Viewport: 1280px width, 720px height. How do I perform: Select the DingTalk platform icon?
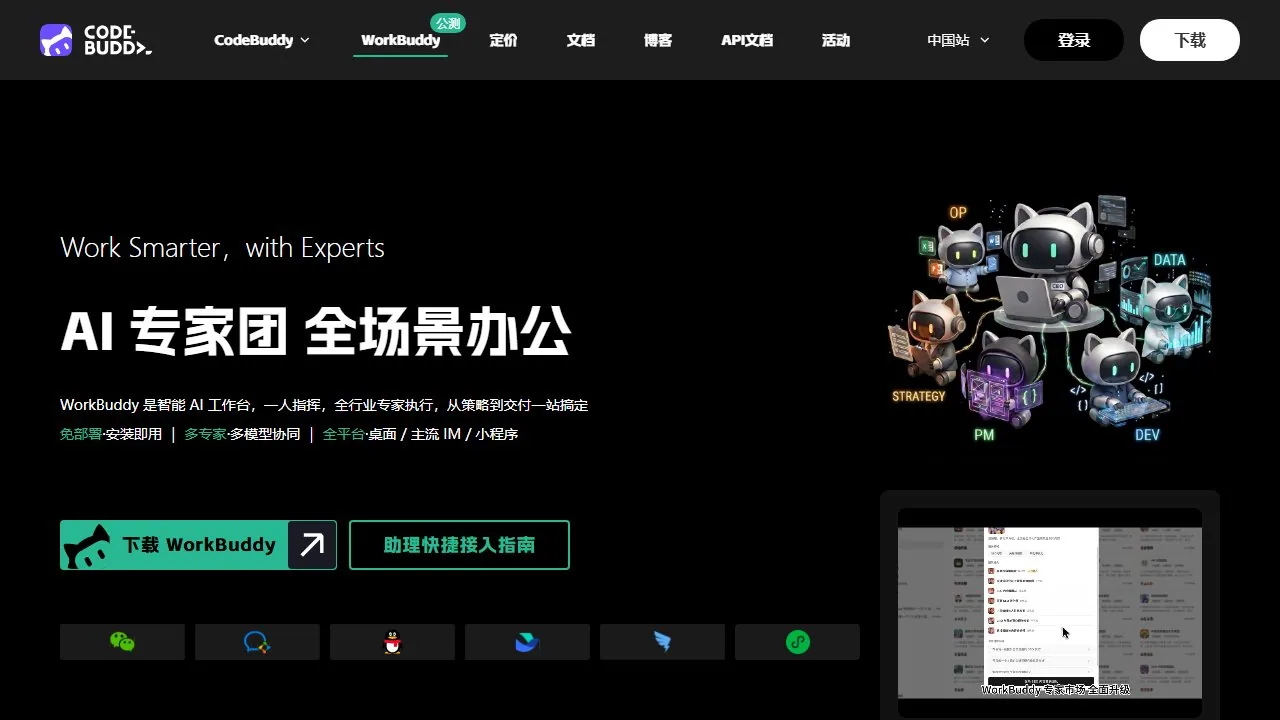coord(662,642)
